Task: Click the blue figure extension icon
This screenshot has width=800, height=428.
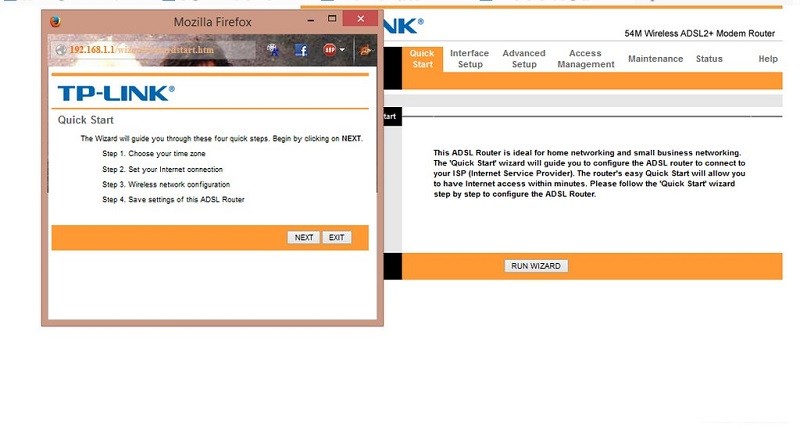Action: (x=273, y=49)
